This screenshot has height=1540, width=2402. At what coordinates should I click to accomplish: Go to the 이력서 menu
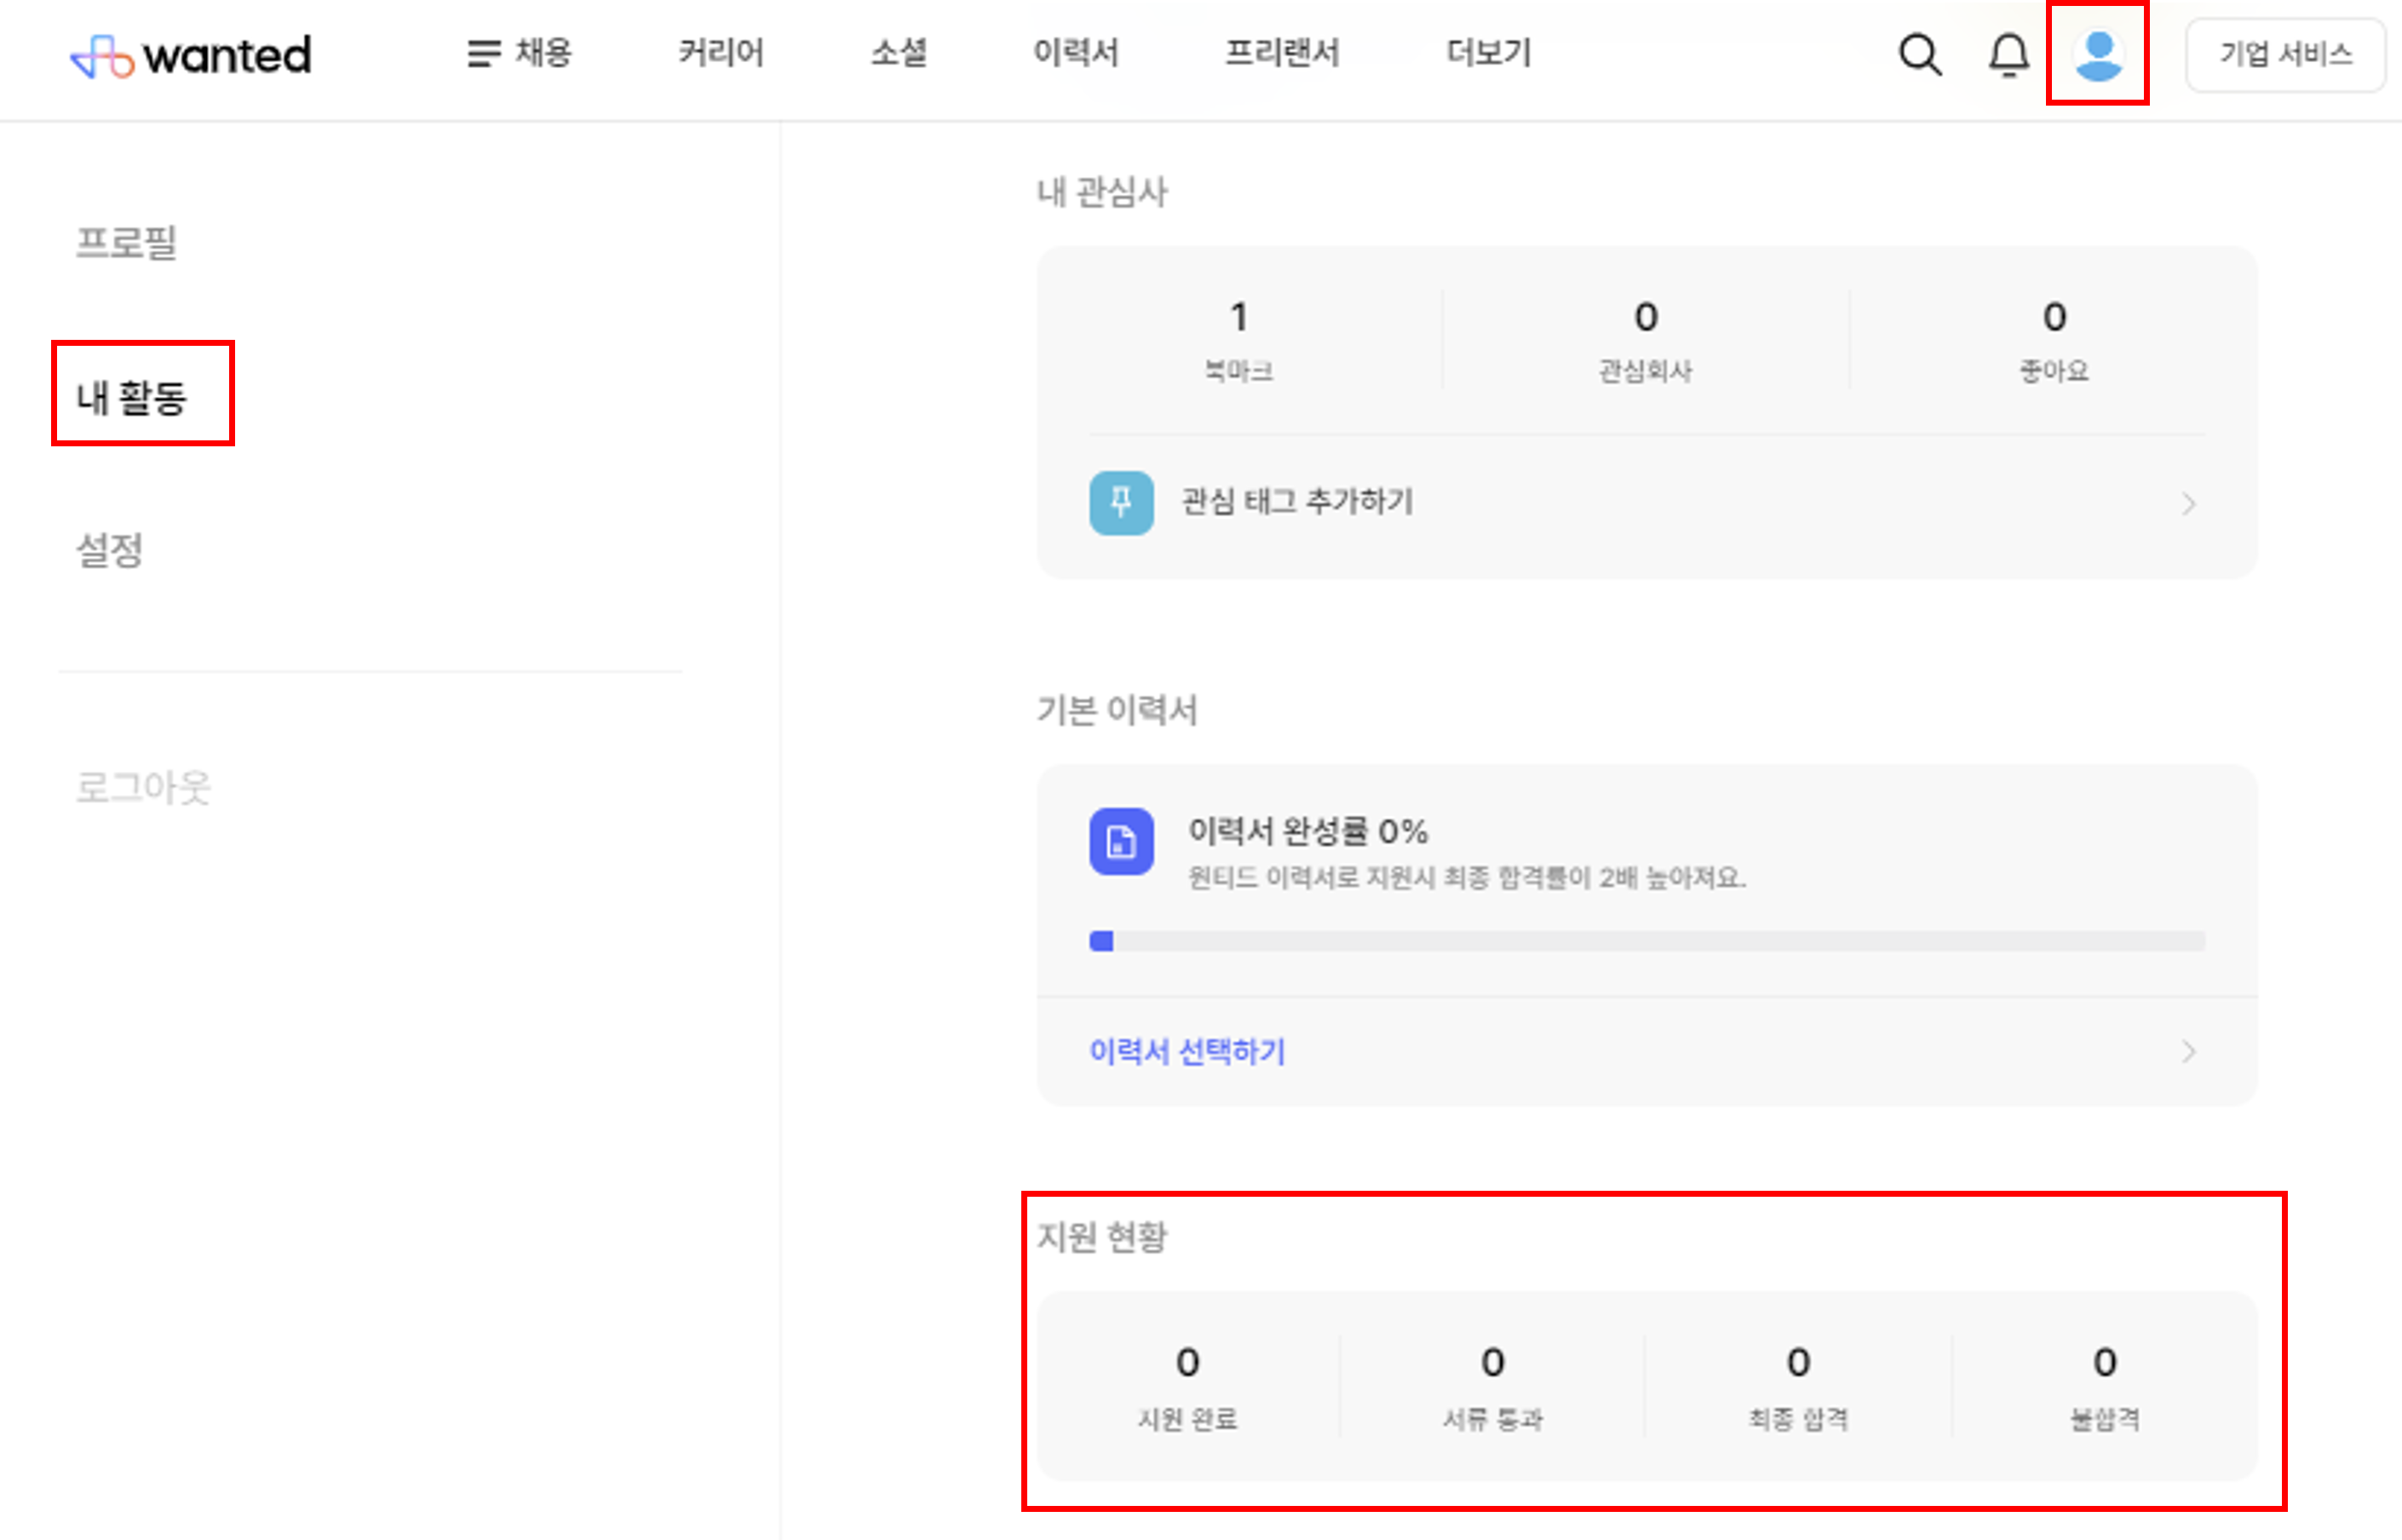(x=1076, y=53)
